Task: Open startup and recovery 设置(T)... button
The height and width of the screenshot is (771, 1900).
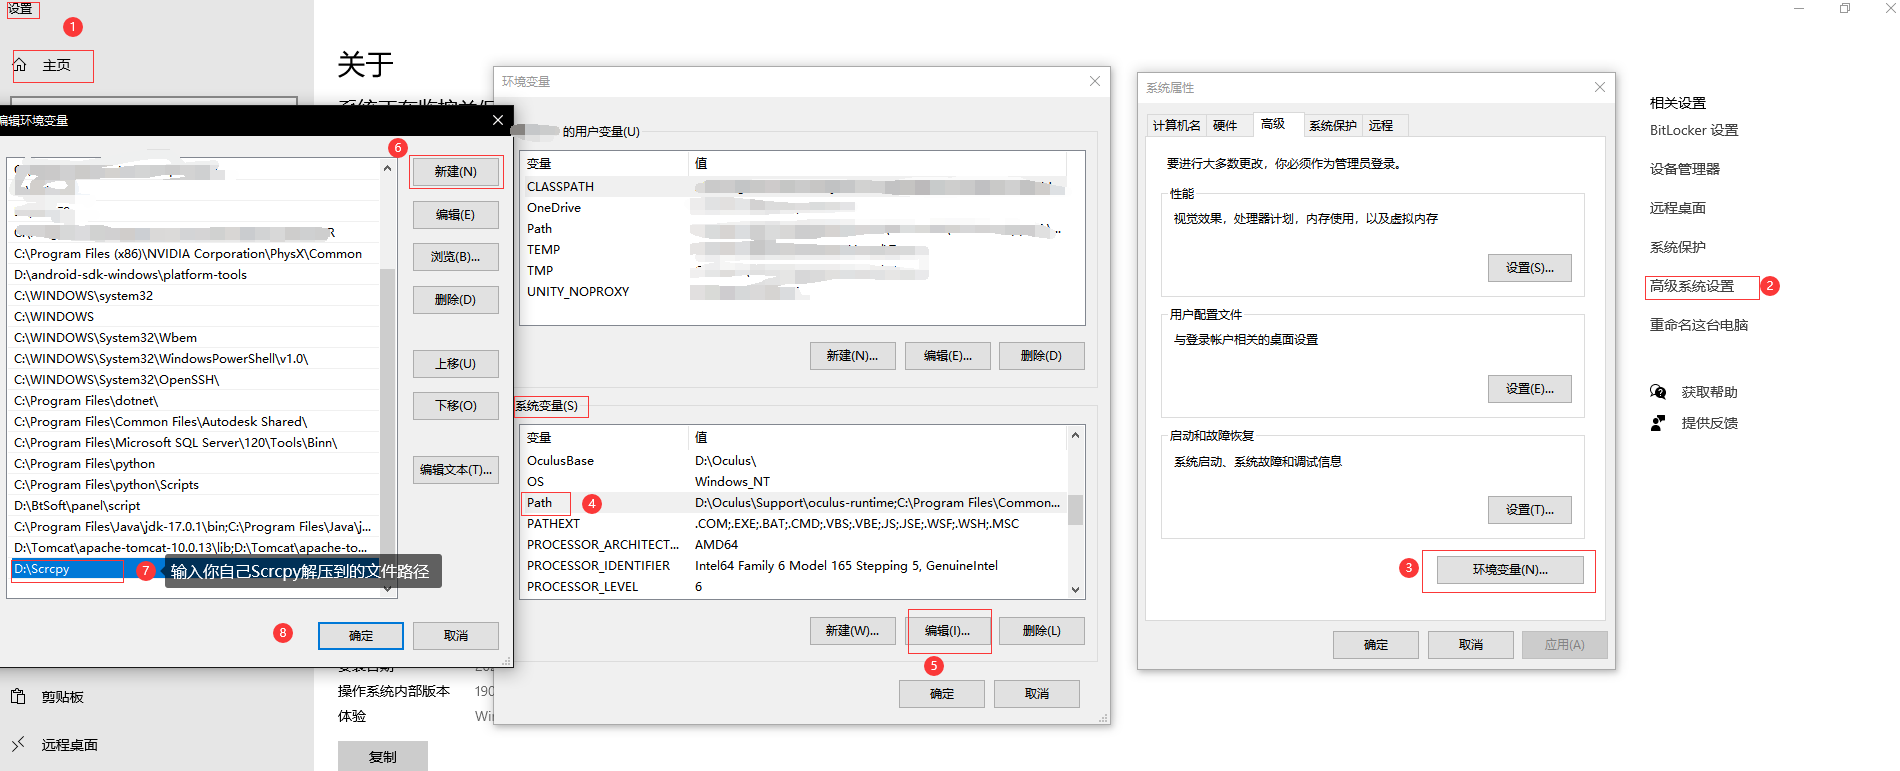Action: point(1530,510)
